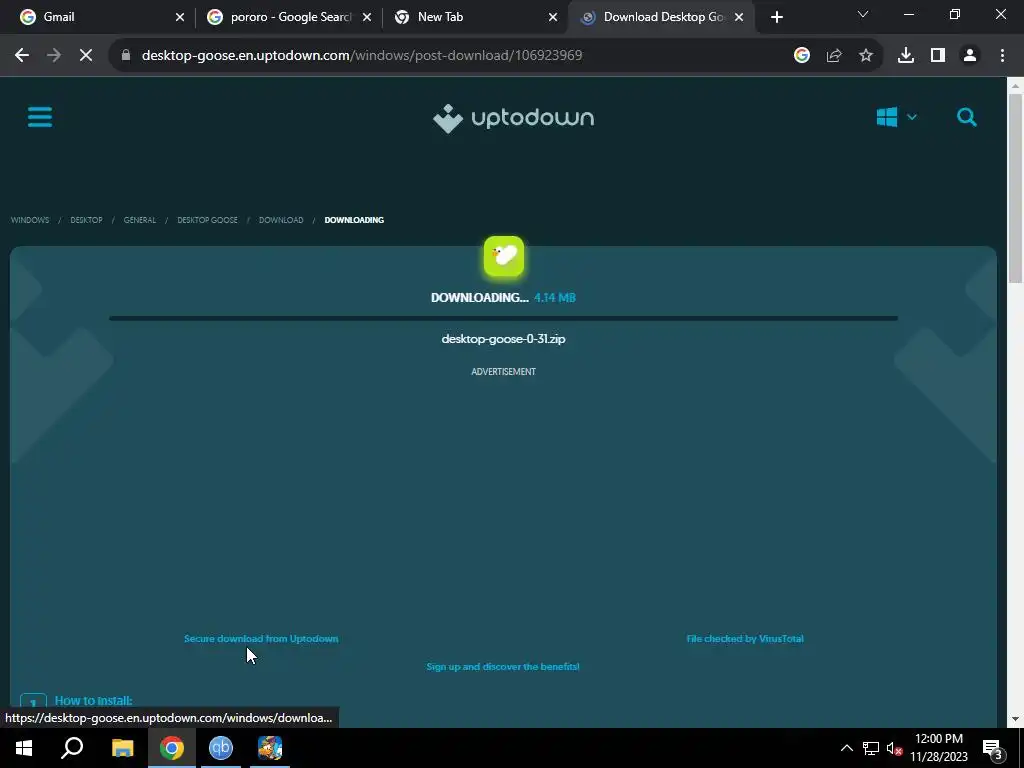The width and height of the screenshot is (1024, 768).
Task: Click the download progress bar
Action: coord(504,319)
